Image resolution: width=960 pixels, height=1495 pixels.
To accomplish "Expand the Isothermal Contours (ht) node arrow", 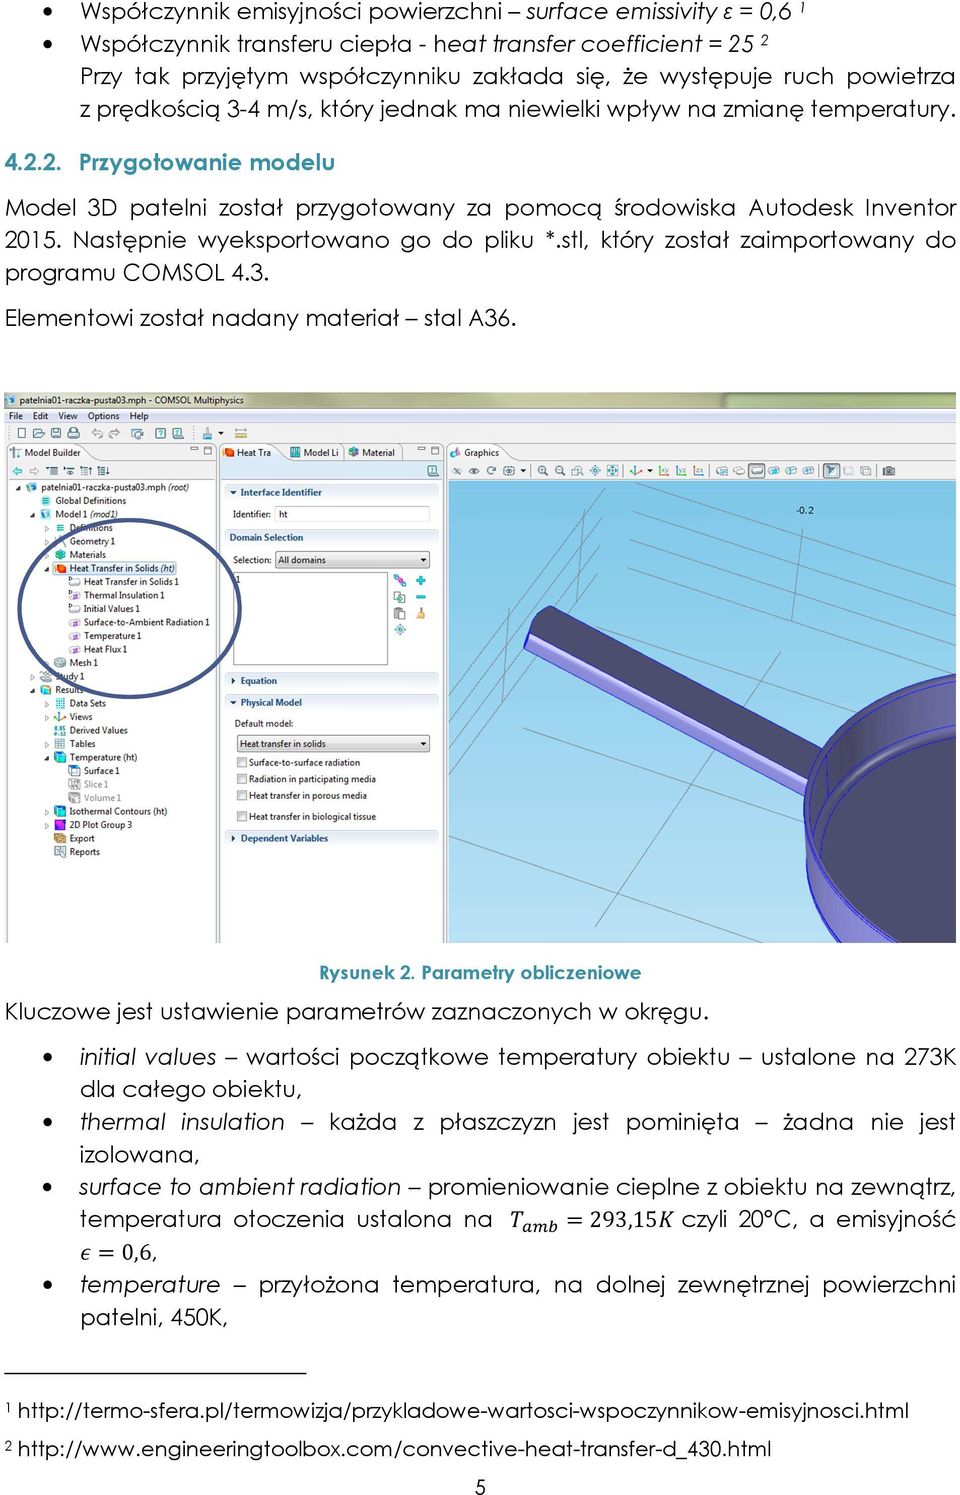I will pos(47,812).
